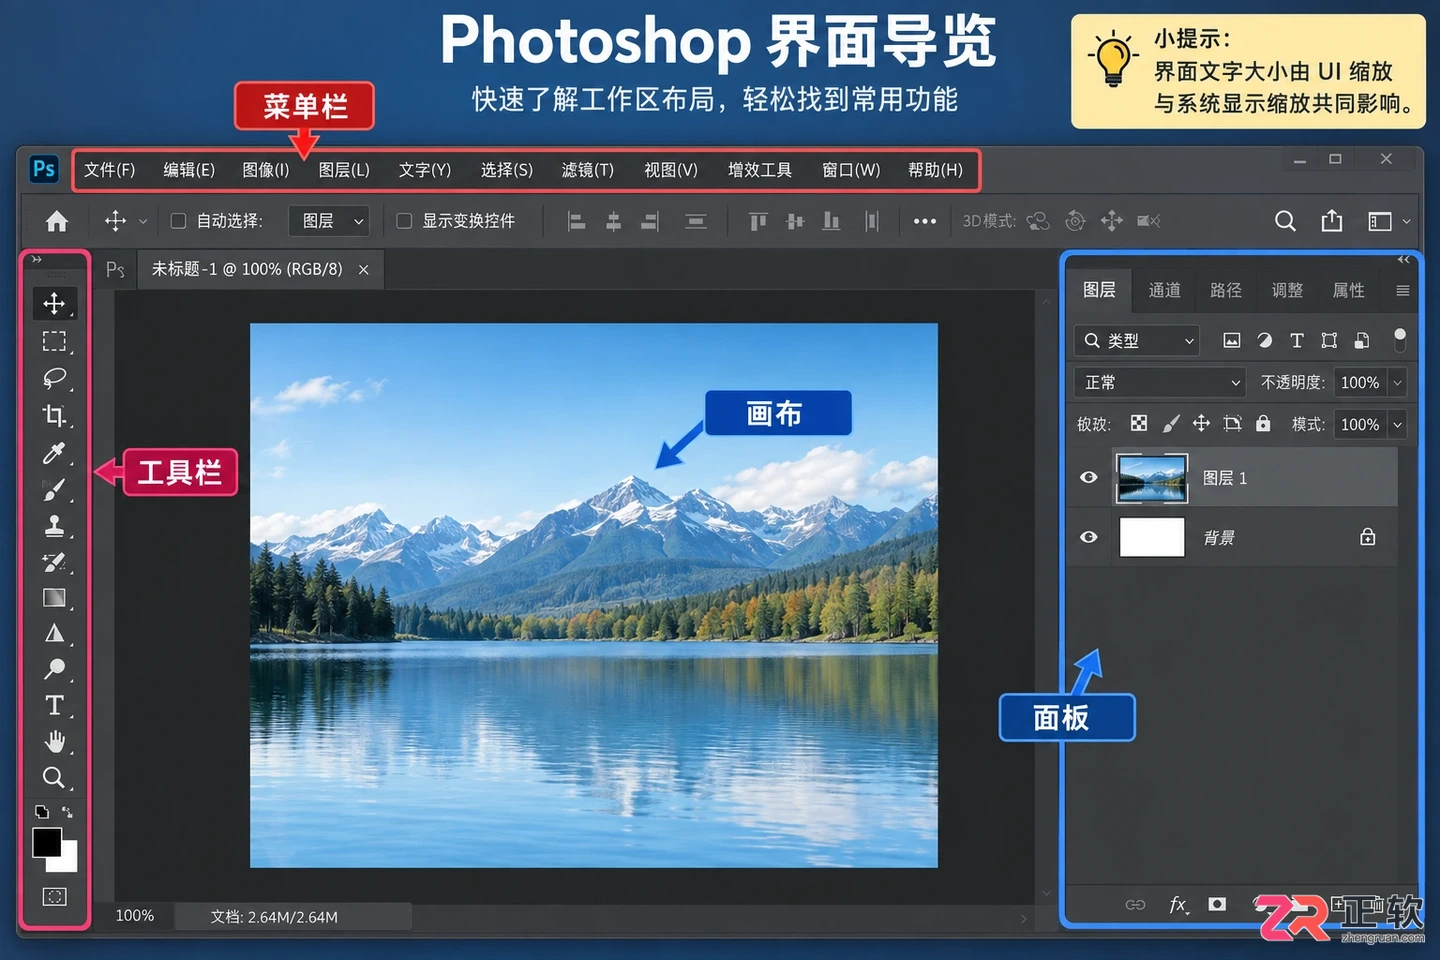This screenshot has width=1440, height=960.
Task: Click the align left edges icon
Action: point(576,221)
